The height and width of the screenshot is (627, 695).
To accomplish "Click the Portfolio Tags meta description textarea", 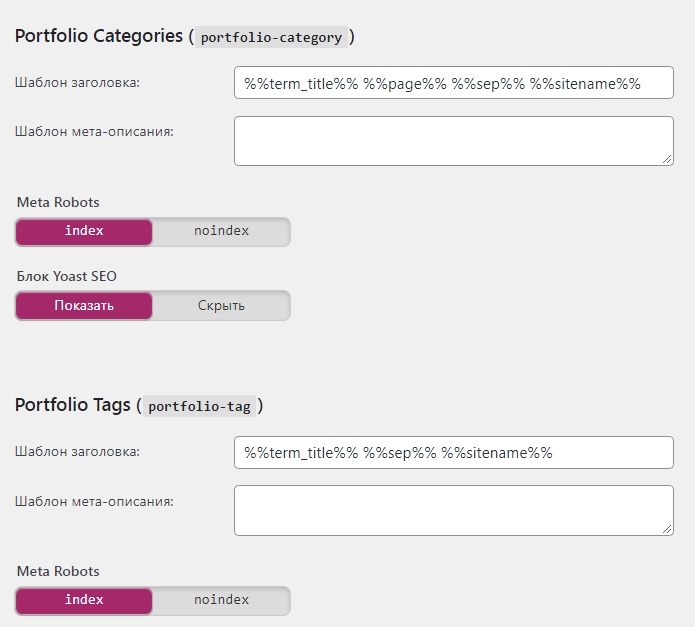I will [x=453, y=510].
